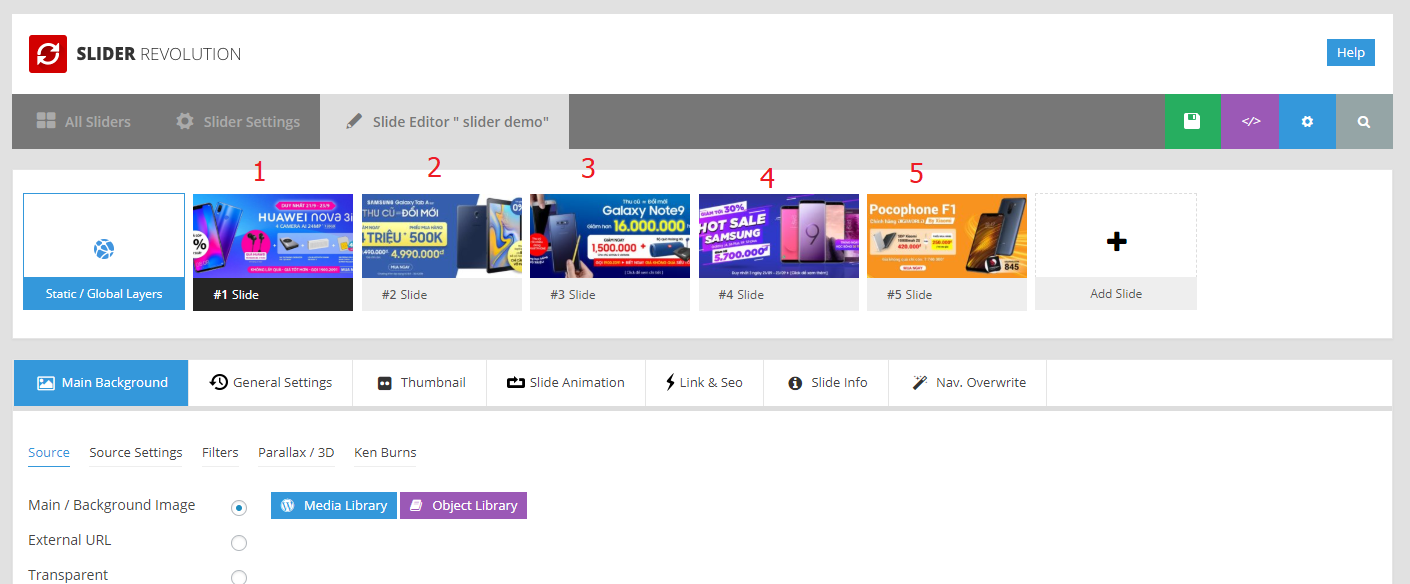The width and height of the screenshot is (1410, 584).
Task: Open the #2 Slide Galaxy Tab thumbnail
Action: (x=442, y=252)
